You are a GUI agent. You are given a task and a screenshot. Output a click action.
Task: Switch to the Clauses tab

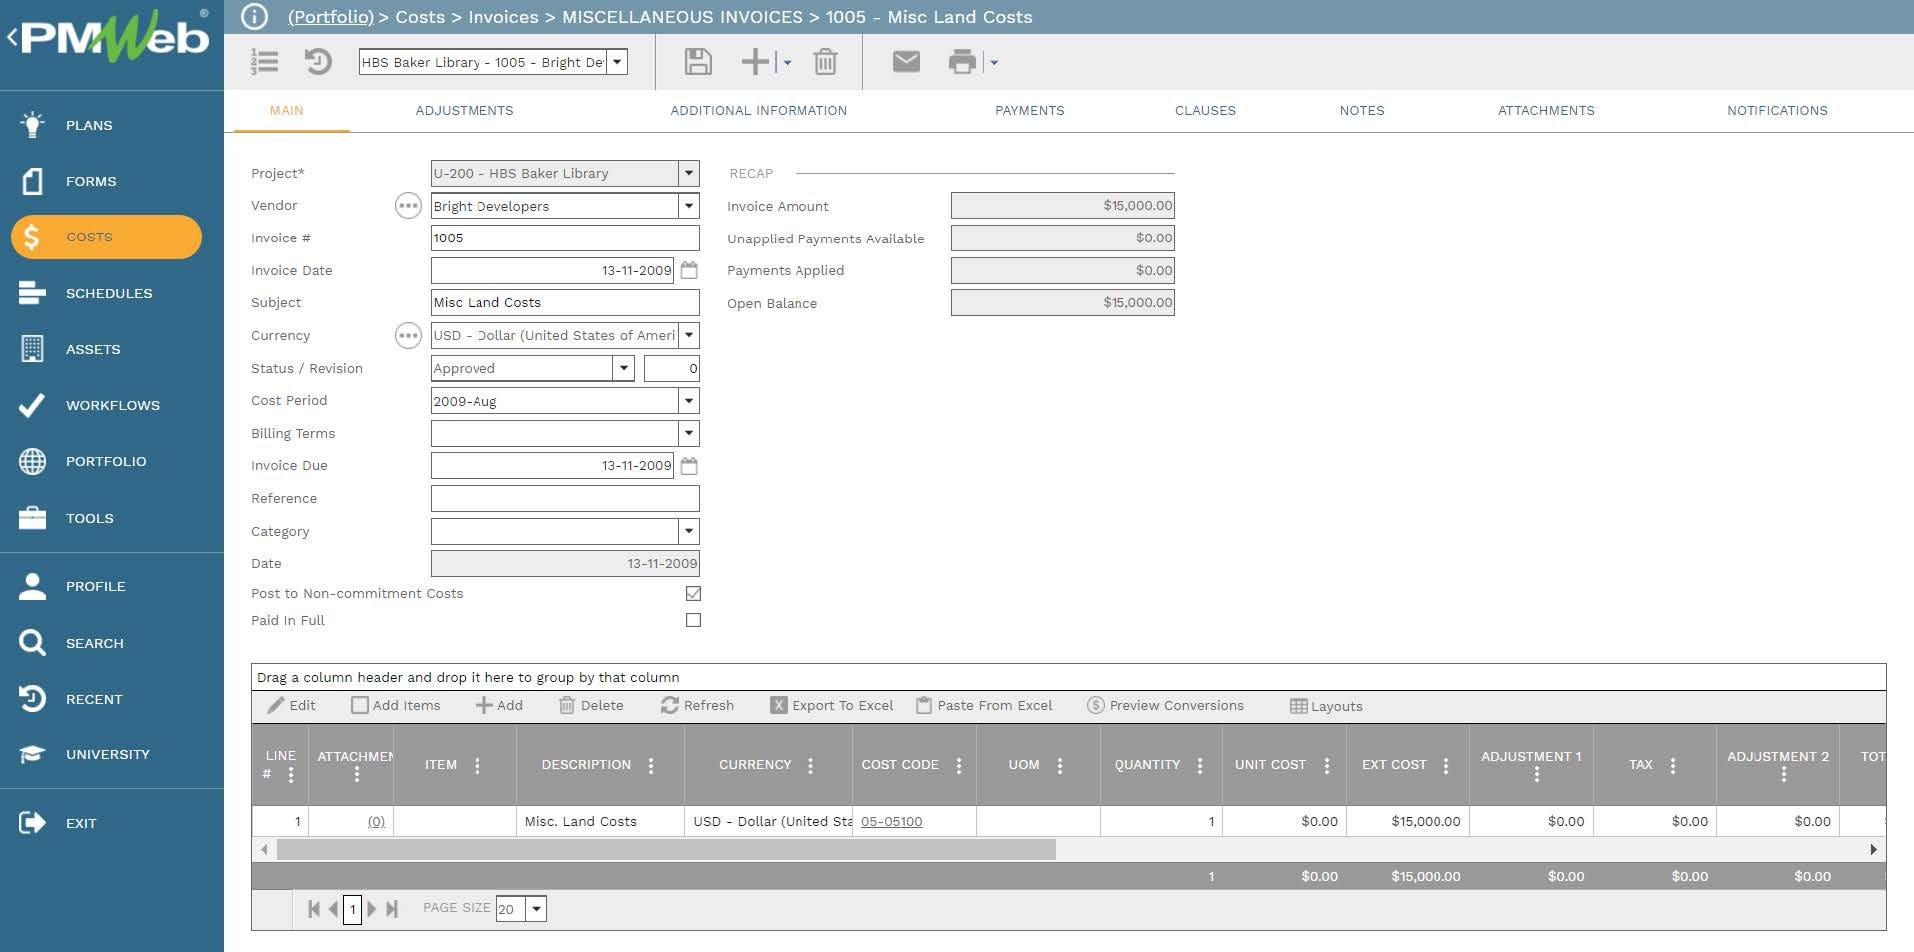(1205, 111)
